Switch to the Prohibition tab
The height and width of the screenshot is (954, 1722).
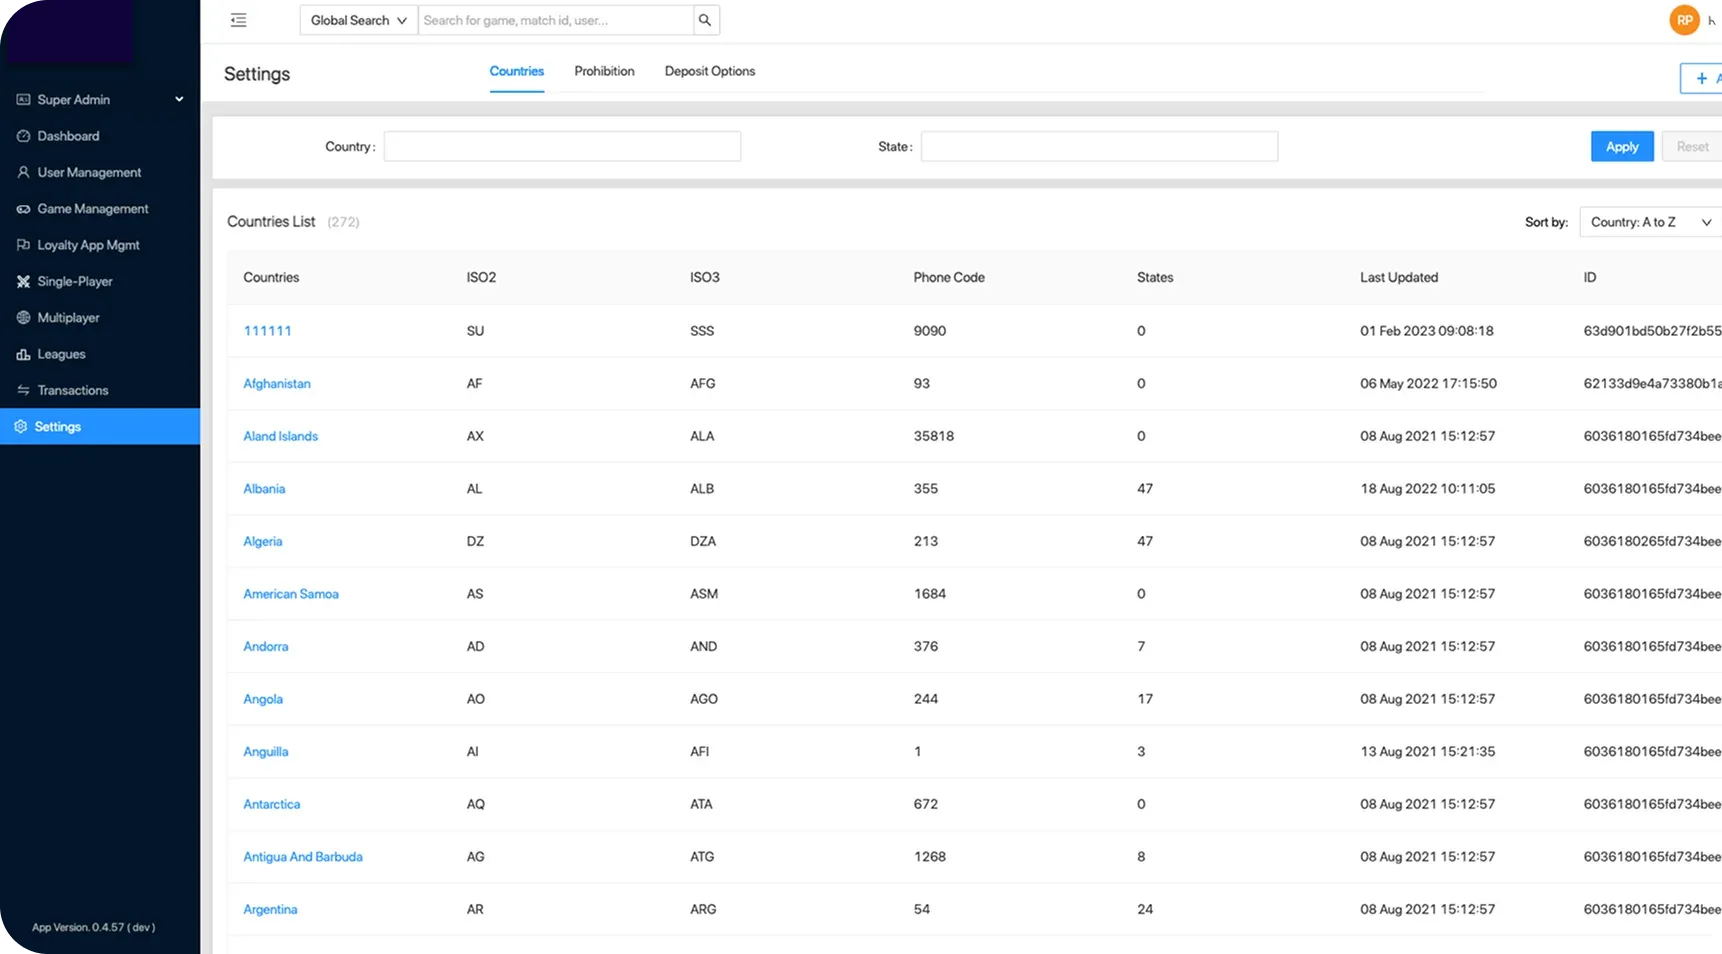[604, 71]
